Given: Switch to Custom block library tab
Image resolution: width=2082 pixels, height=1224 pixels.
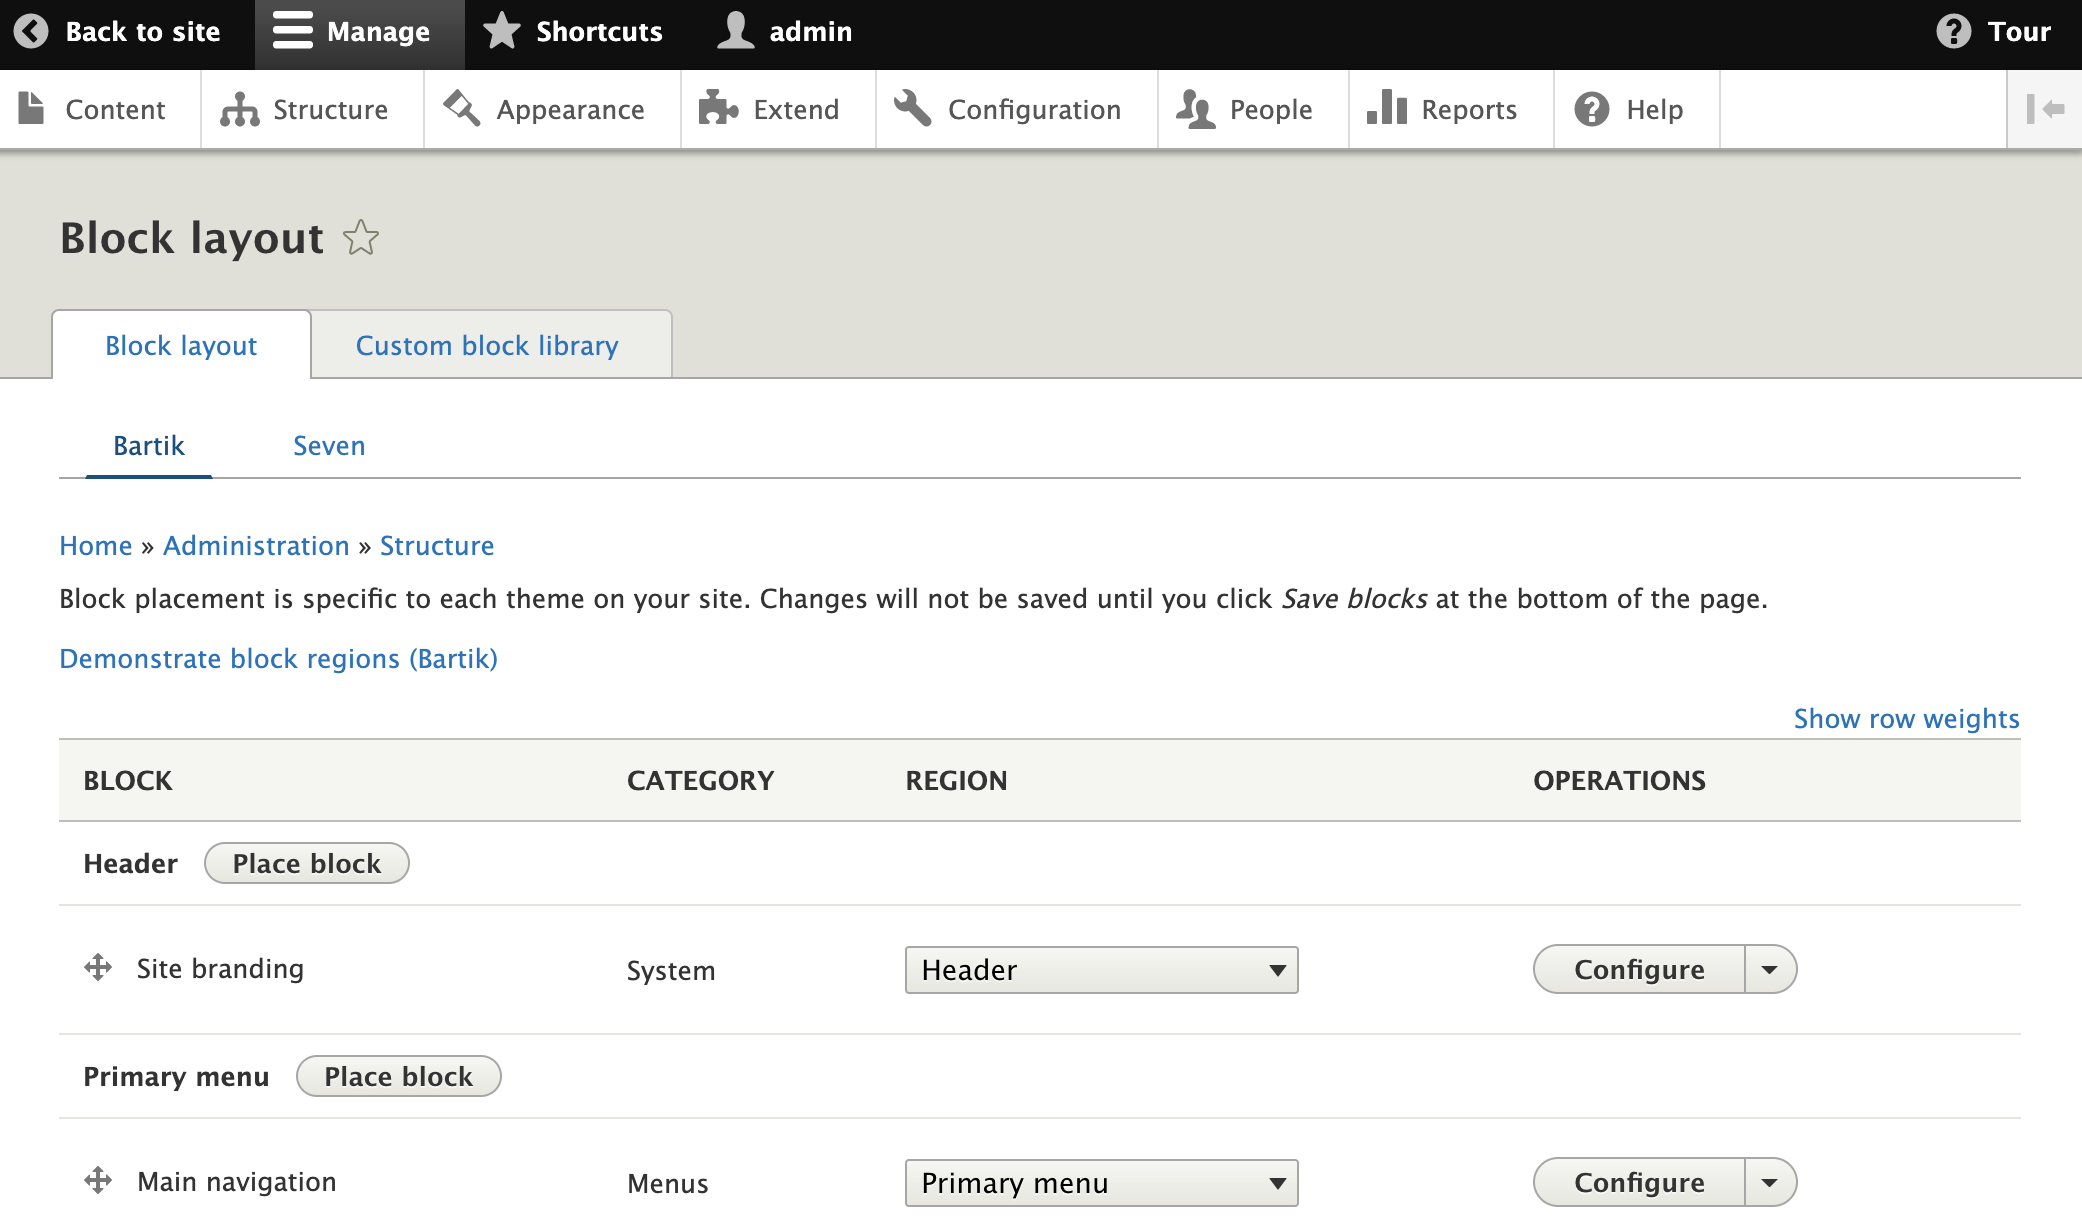Looking at the screenshot, I should 487,345.
